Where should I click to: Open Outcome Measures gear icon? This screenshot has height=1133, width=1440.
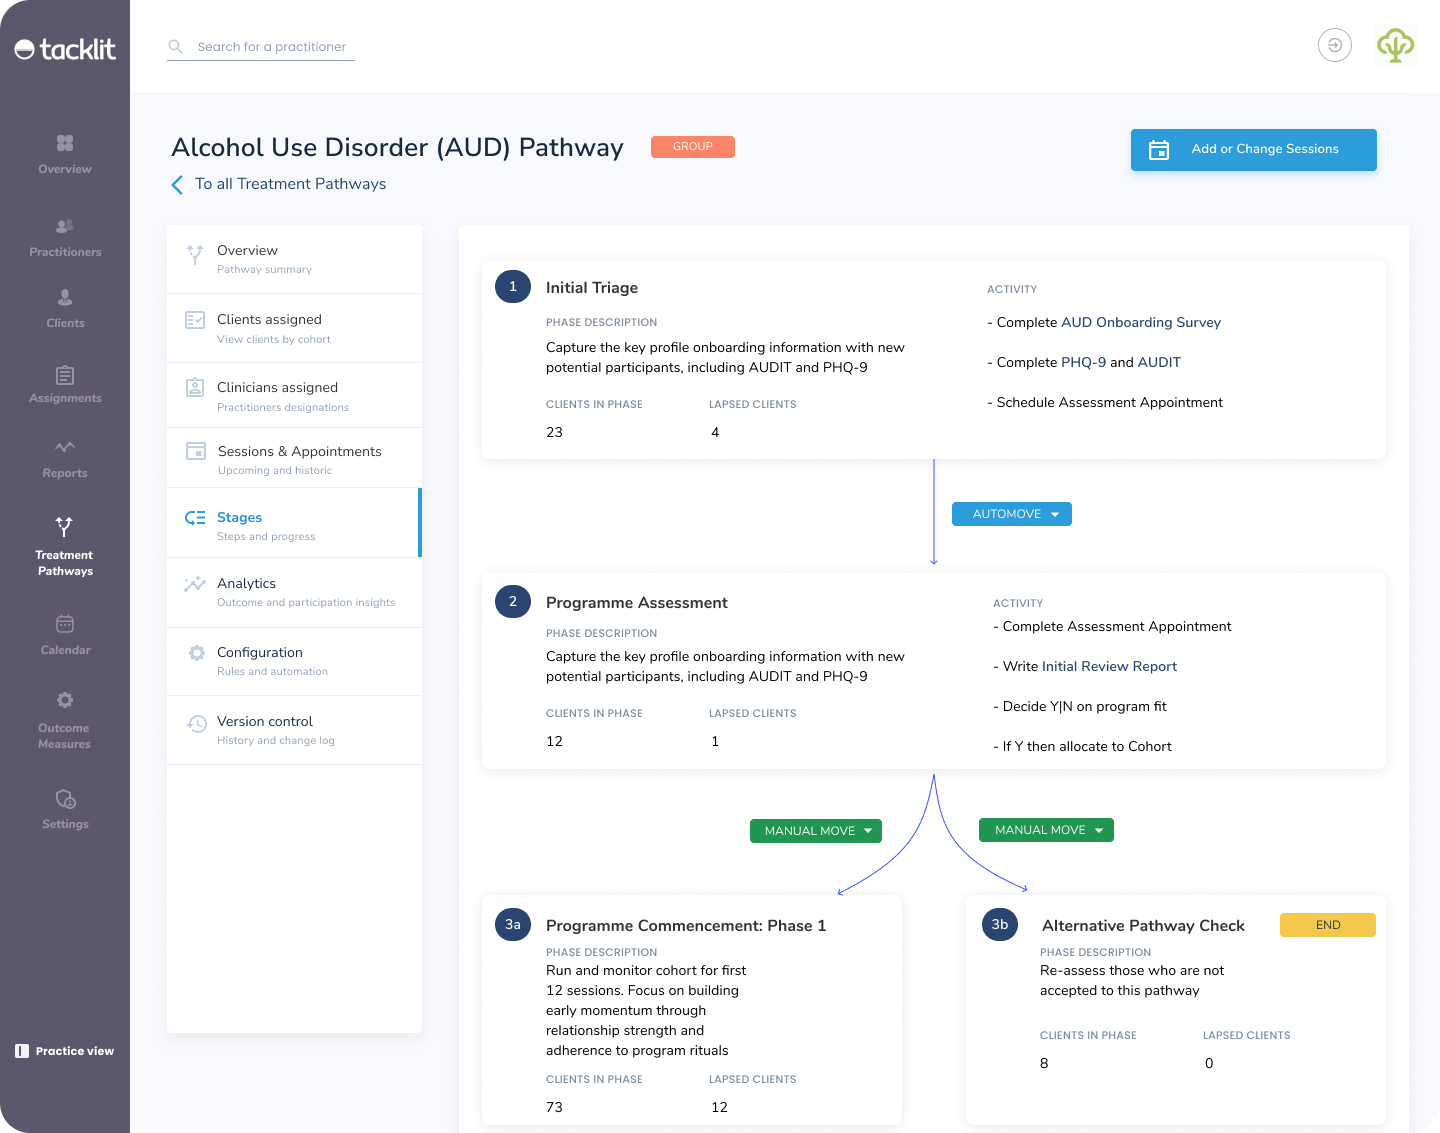pyautogui.click(x=65, y=701)
